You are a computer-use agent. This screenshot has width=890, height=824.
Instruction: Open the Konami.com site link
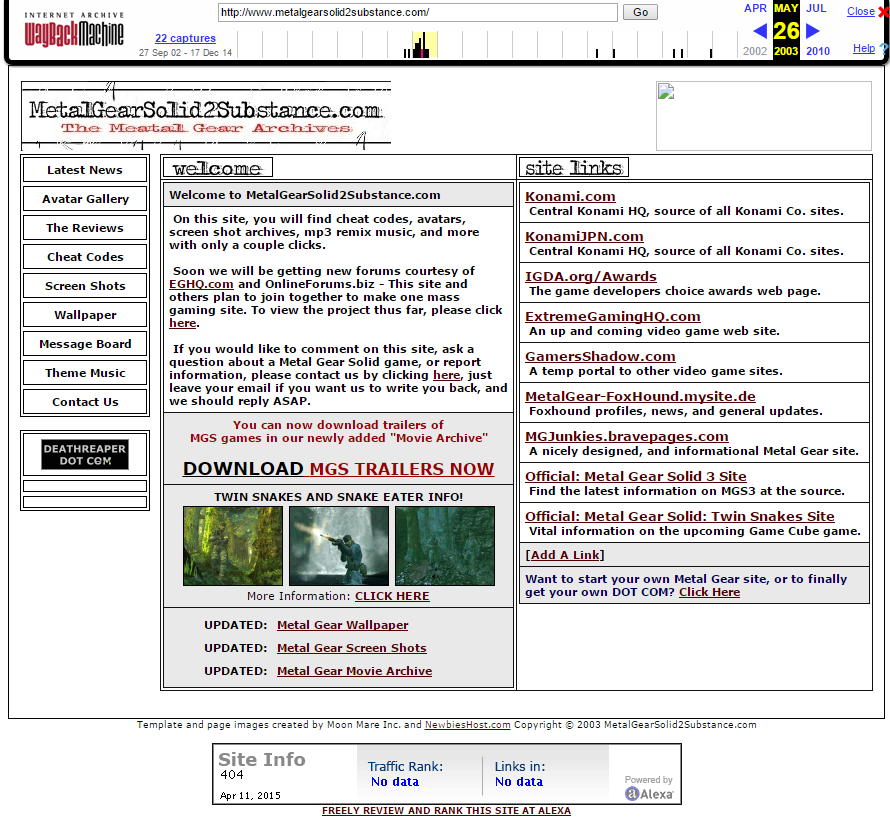(570, 197)
